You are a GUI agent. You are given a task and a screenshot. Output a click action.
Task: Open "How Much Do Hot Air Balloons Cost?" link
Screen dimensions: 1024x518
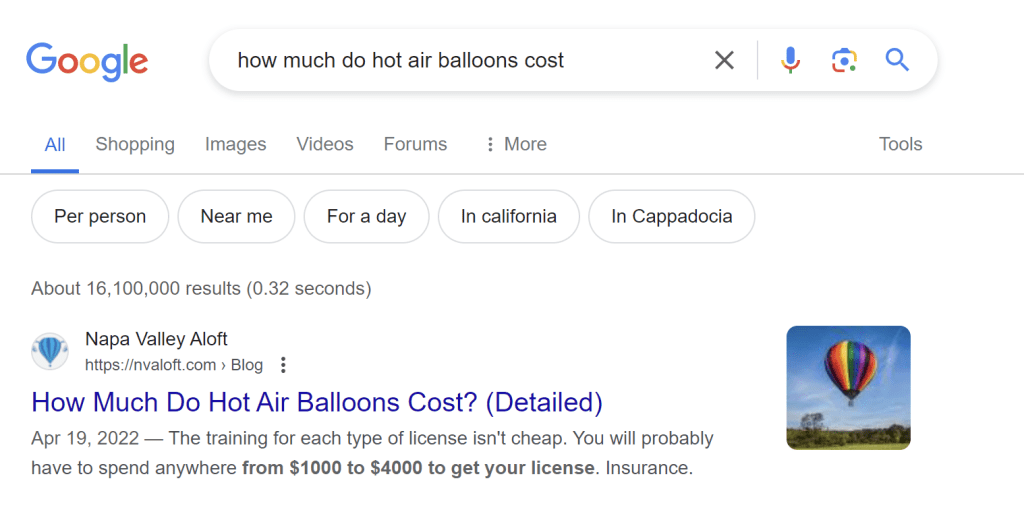click(x=317, y=402)
